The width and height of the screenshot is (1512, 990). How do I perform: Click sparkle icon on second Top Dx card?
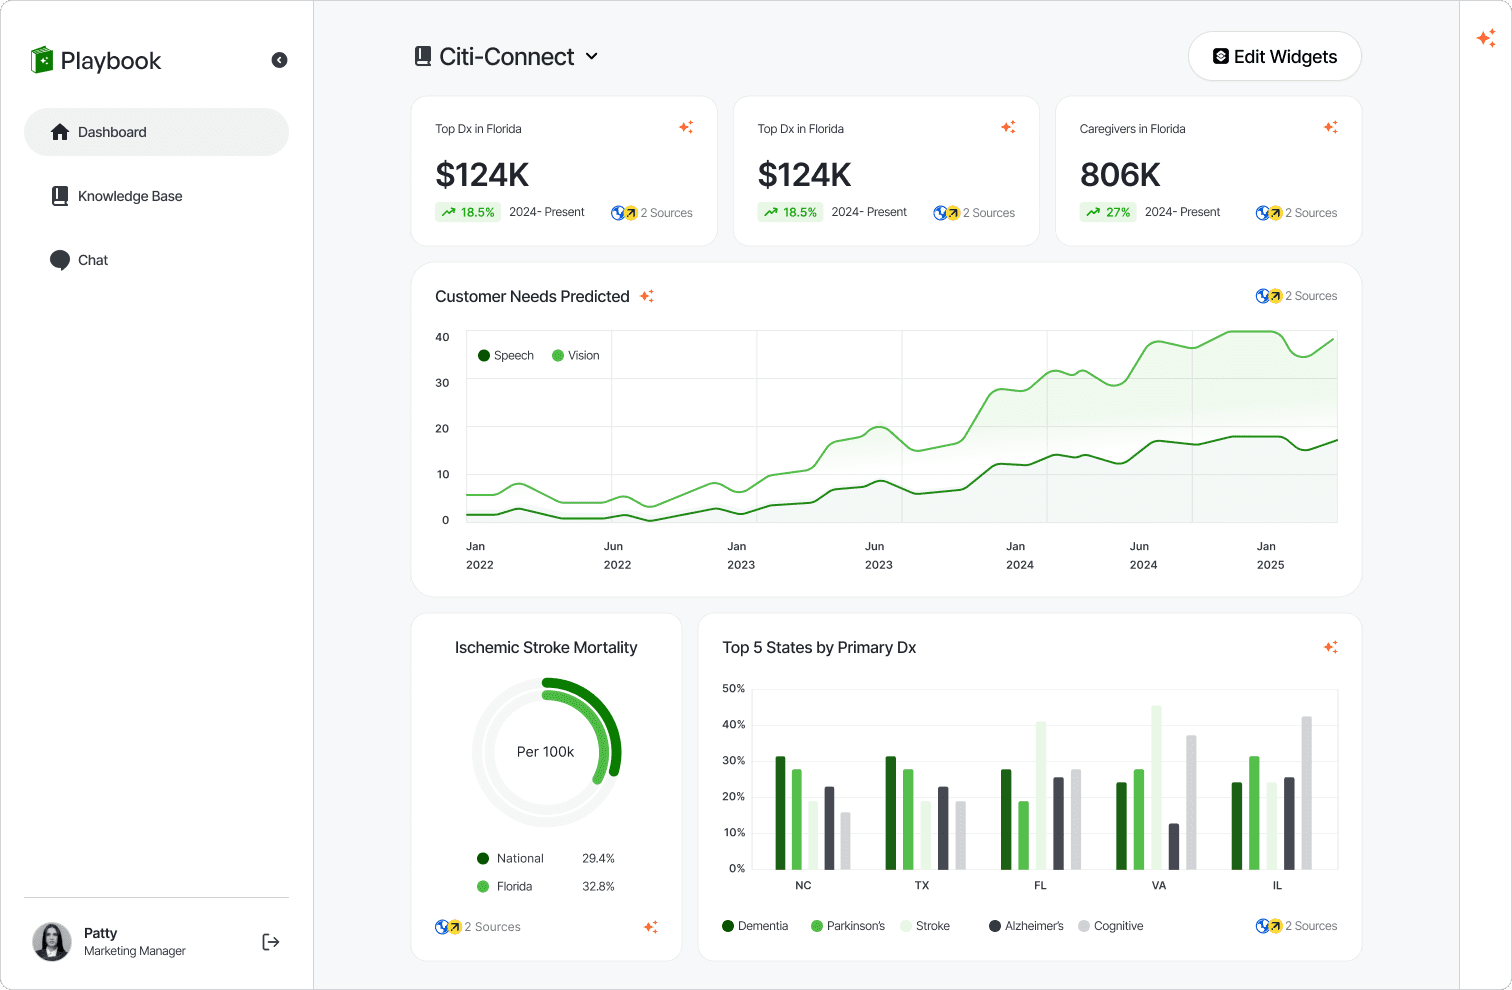1008,127
